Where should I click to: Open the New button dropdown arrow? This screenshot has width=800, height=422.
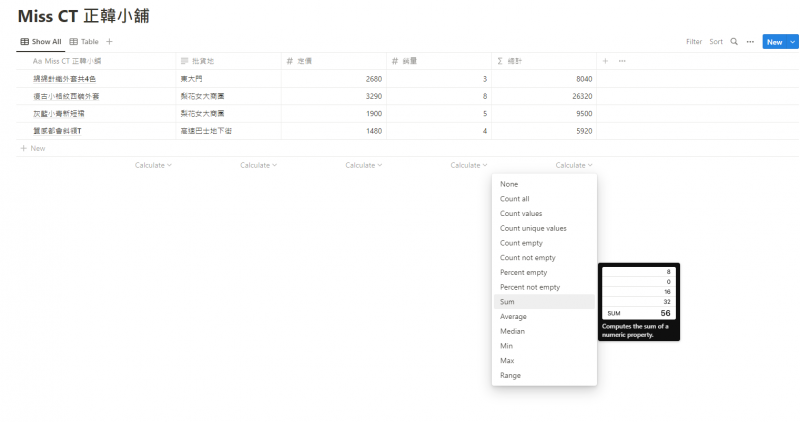792,42
